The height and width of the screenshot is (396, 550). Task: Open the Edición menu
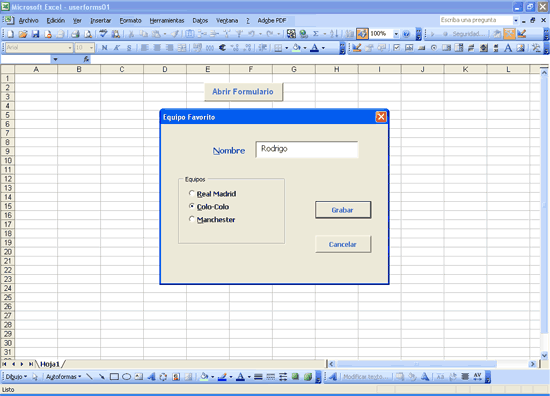tap(56, 21)
